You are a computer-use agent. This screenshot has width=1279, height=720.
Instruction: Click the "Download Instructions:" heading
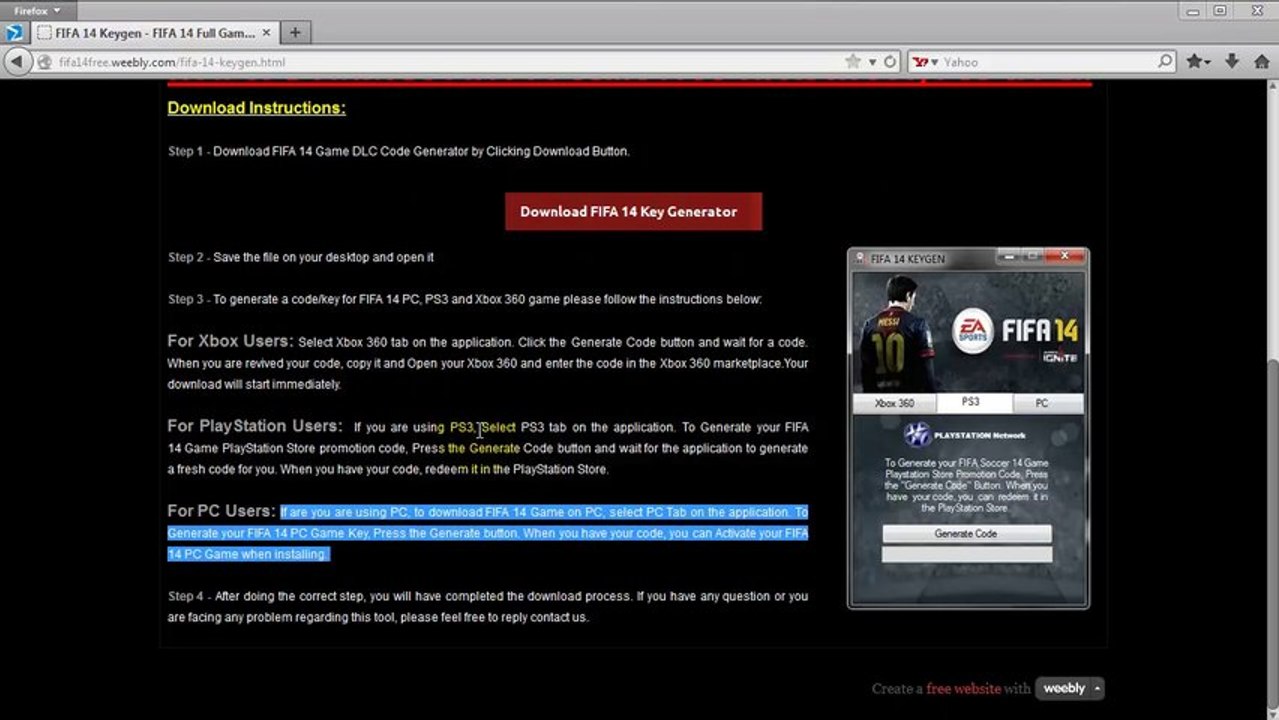[x=256, y=108]
